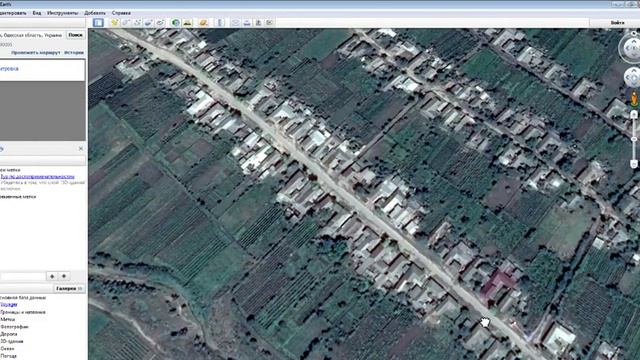The height and width of the screenshot is (360, 640).
Task: Show historical imagery with the clock icon
Action: pos(176,23)
